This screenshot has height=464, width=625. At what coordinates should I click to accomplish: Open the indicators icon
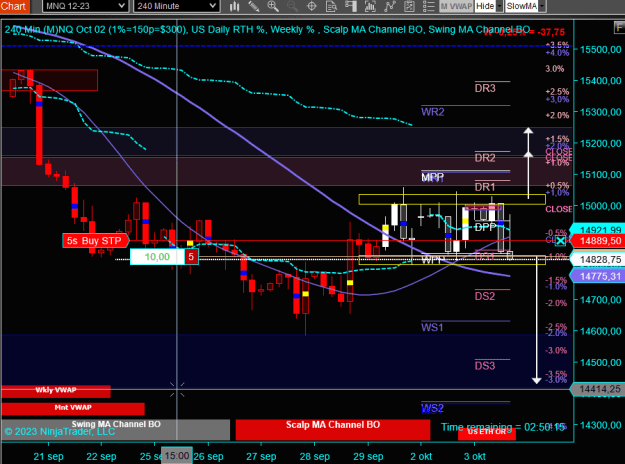pyautogui.click(x=389, y=6)
